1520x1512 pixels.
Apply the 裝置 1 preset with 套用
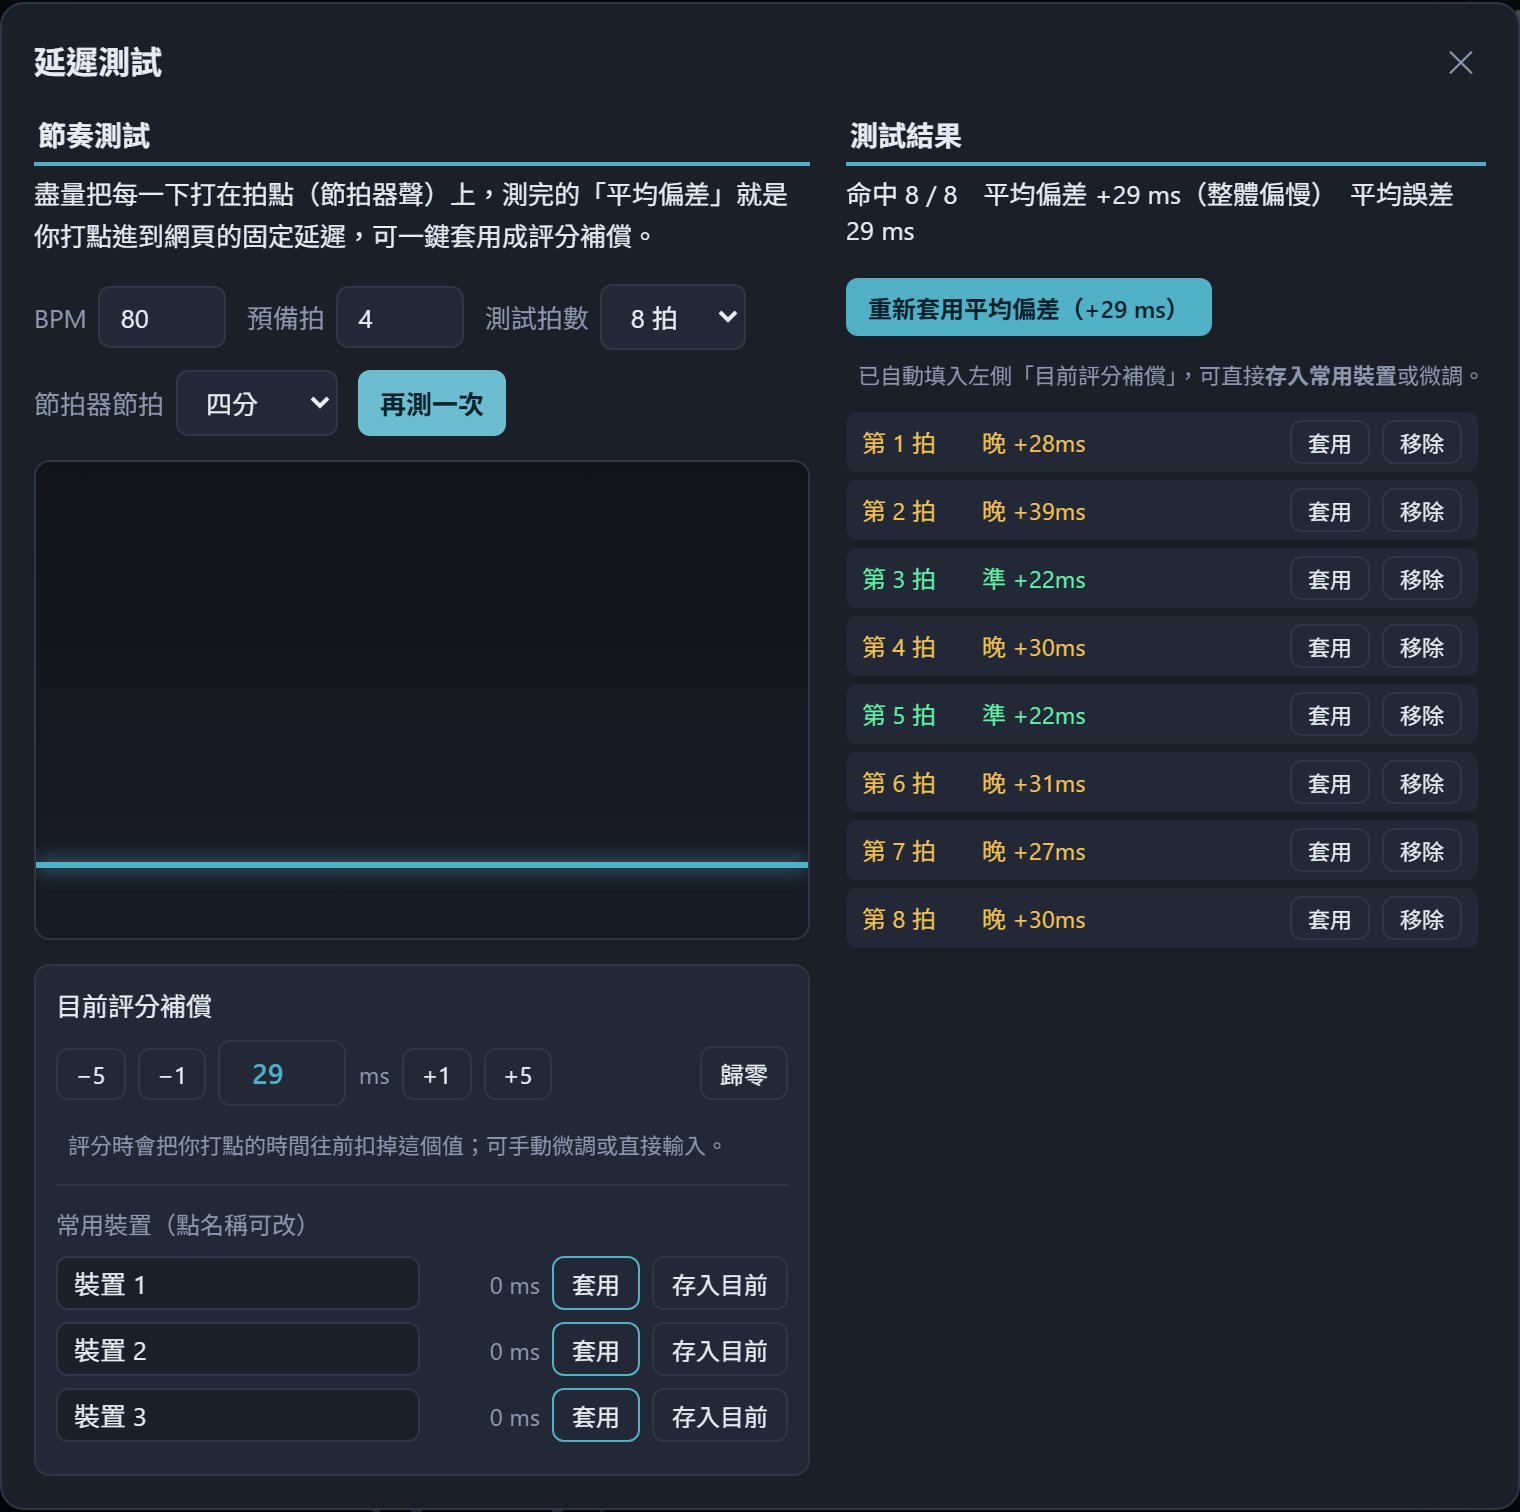[x=596, y=1283]
